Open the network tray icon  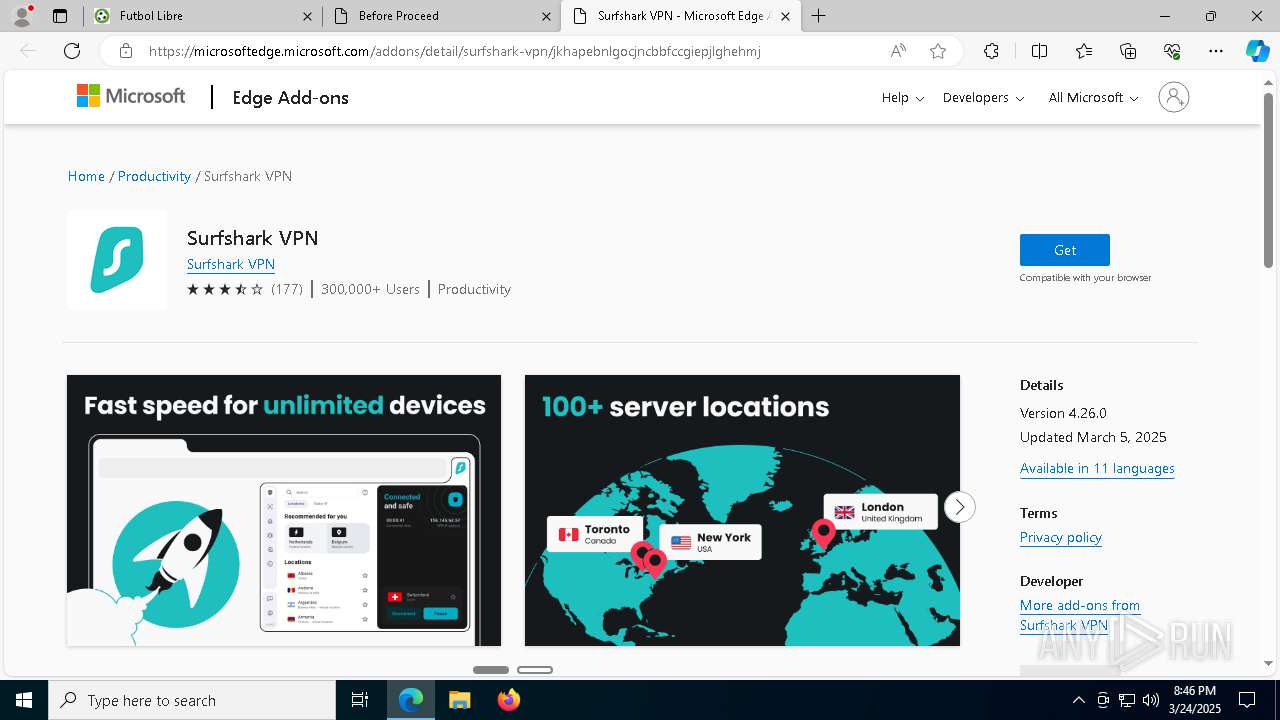[x=1127, y=700]
